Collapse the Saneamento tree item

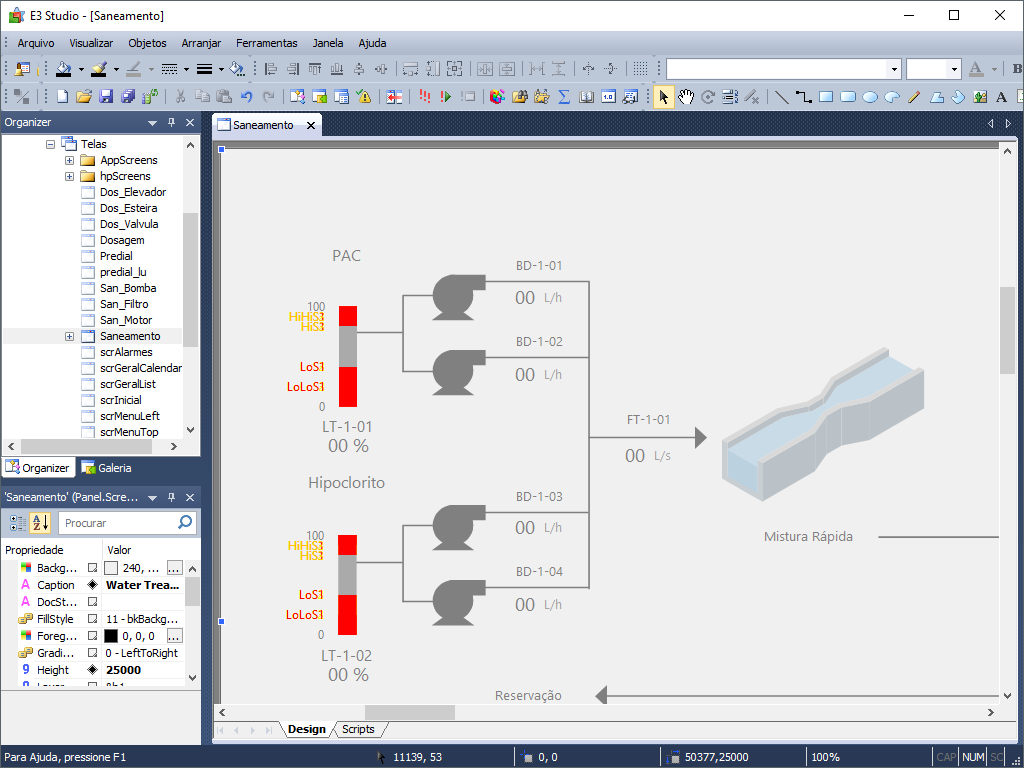(68, 335)
